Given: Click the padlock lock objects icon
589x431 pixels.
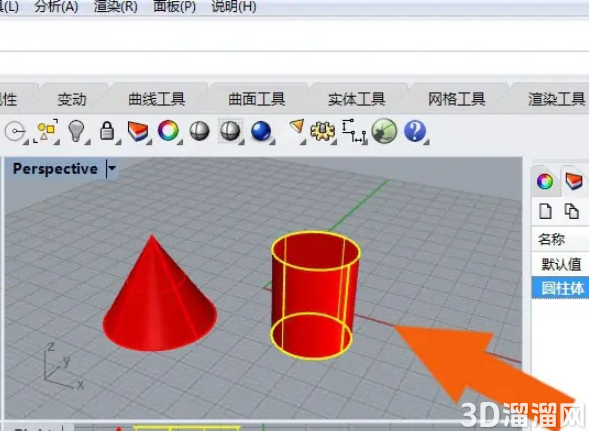Looking at the screenshot, I should point(108,132).
